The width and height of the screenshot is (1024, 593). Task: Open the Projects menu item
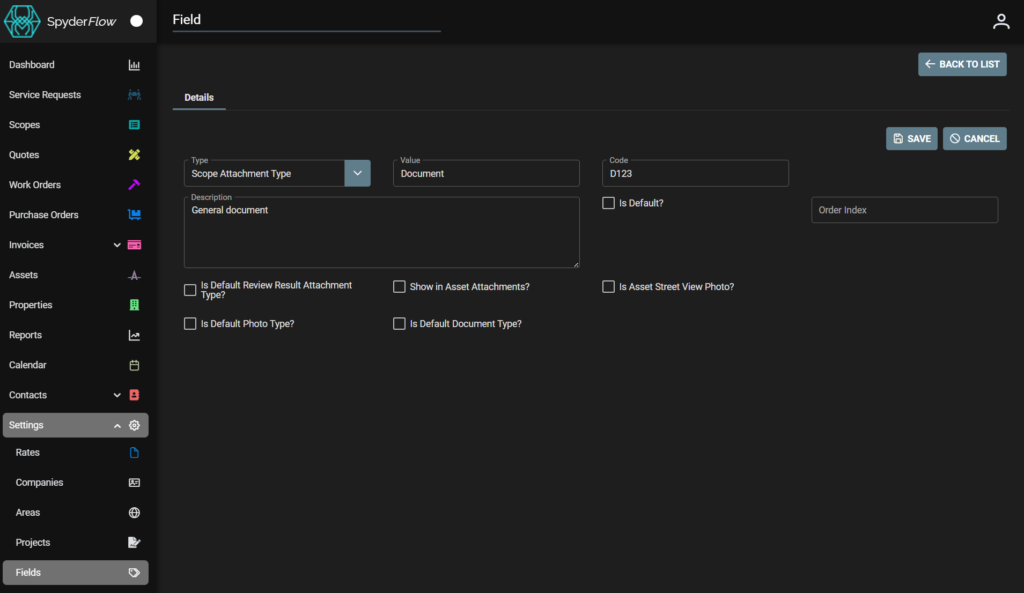click(33, 542)
